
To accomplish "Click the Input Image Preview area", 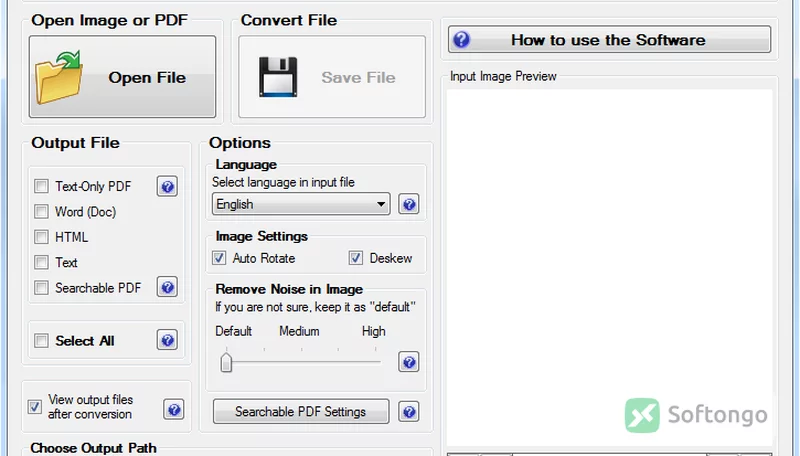I will click(609, 268).
